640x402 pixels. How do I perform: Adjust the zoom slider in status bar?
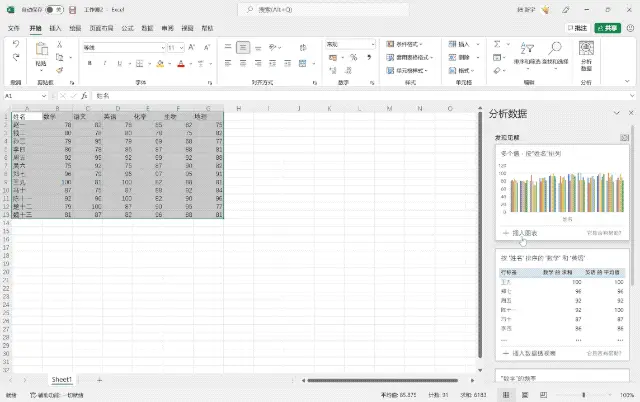tap(584, 395)
